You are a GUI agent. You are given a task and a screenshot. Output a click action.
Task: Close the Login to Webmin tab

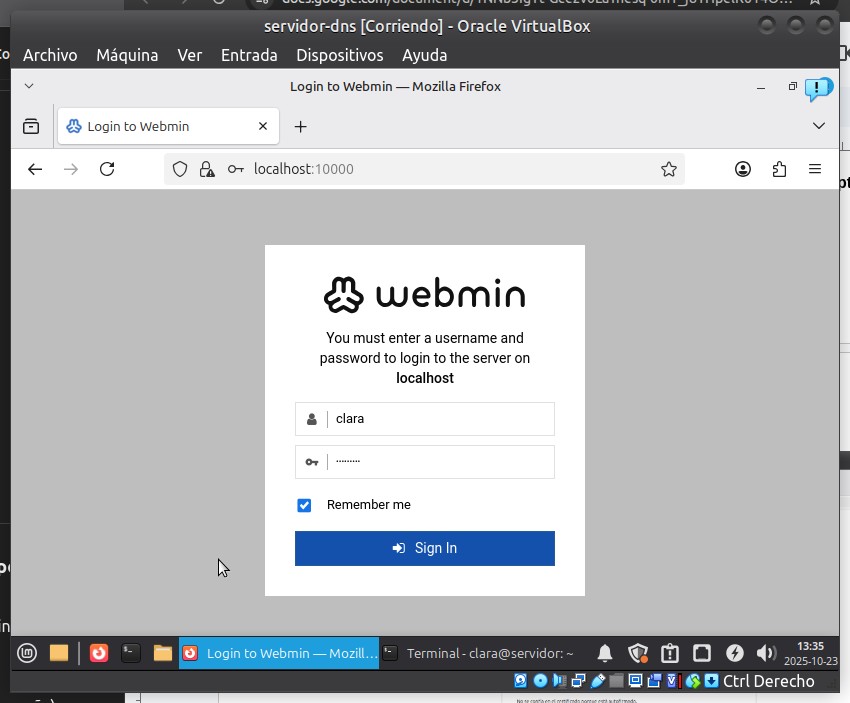point(263,127)
